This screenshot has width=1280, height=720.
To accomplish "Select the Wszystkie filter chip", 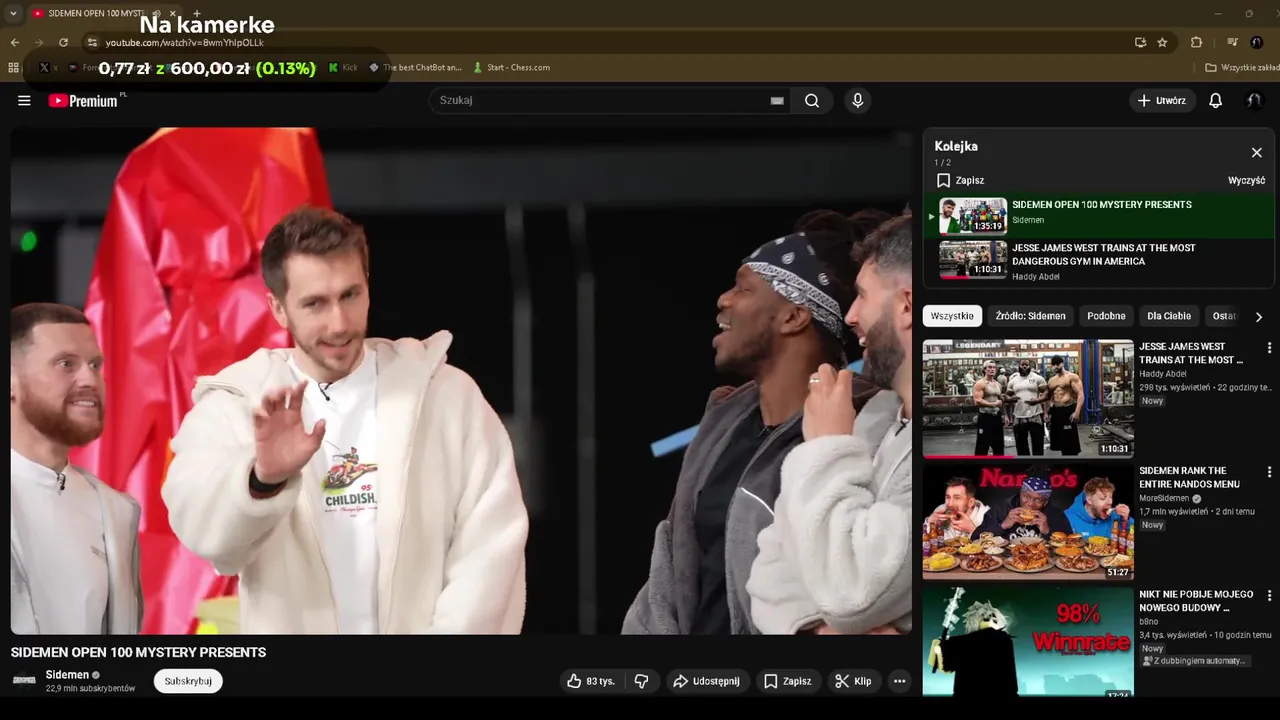I will point(952,316).
